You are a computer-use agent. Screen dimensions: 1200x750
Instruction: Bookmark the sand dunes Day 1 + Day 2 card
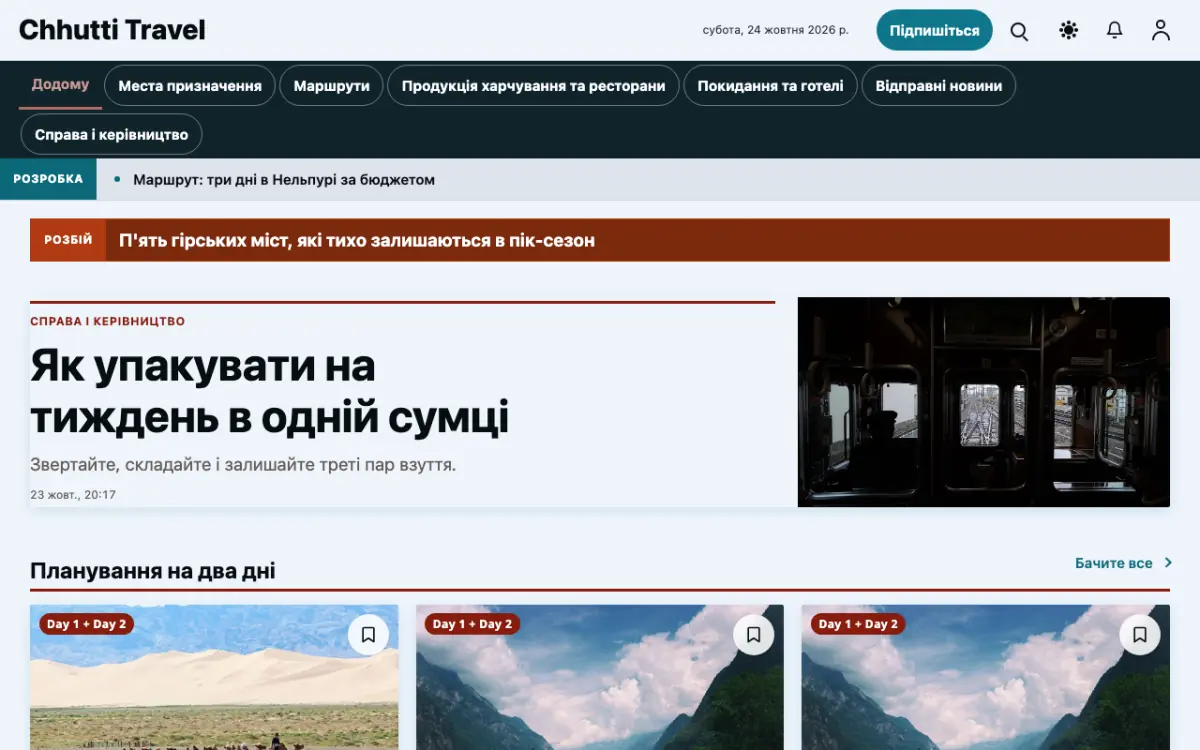click(368, 635)
